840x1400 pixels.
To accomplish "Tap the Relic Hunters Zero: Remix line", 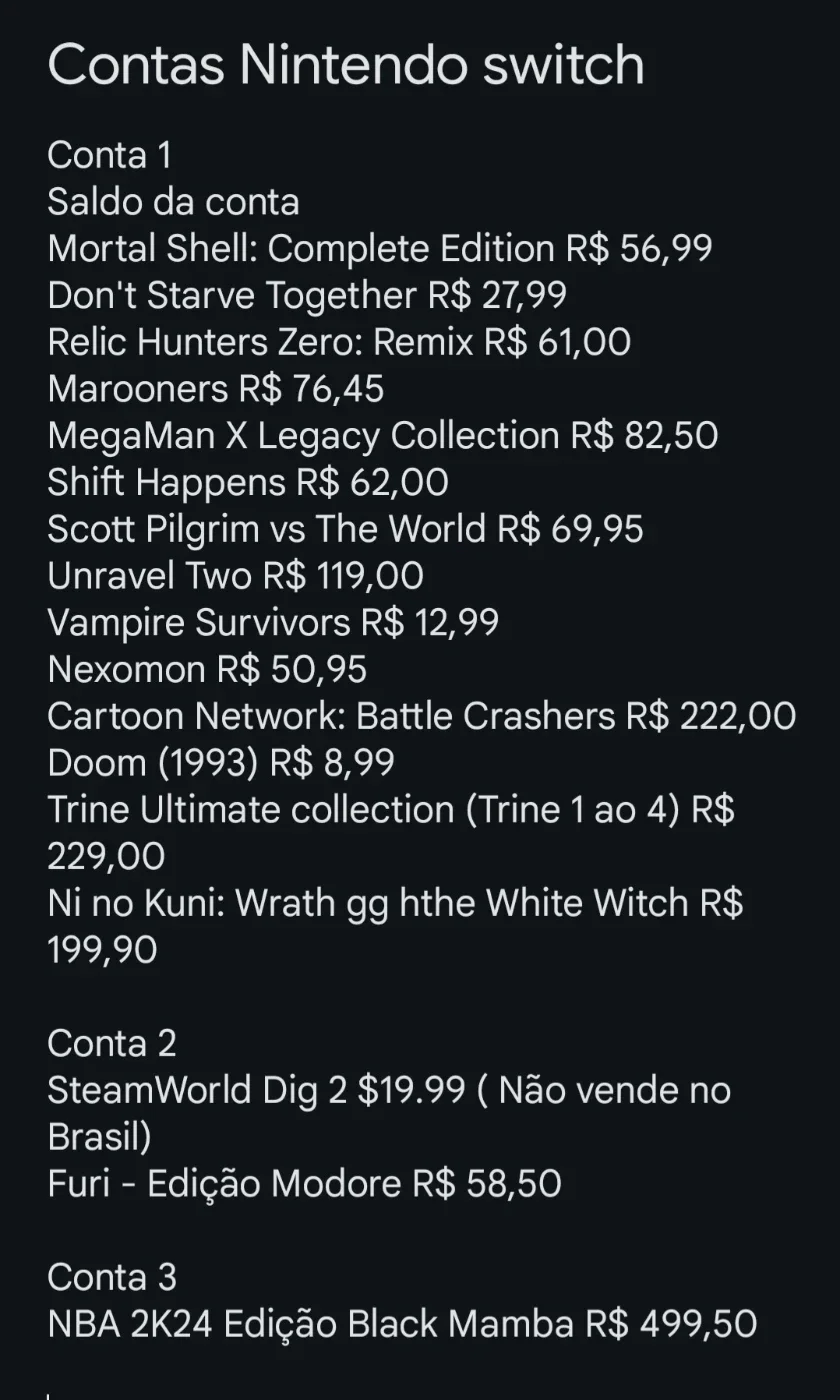I will [x=339, y=342].
